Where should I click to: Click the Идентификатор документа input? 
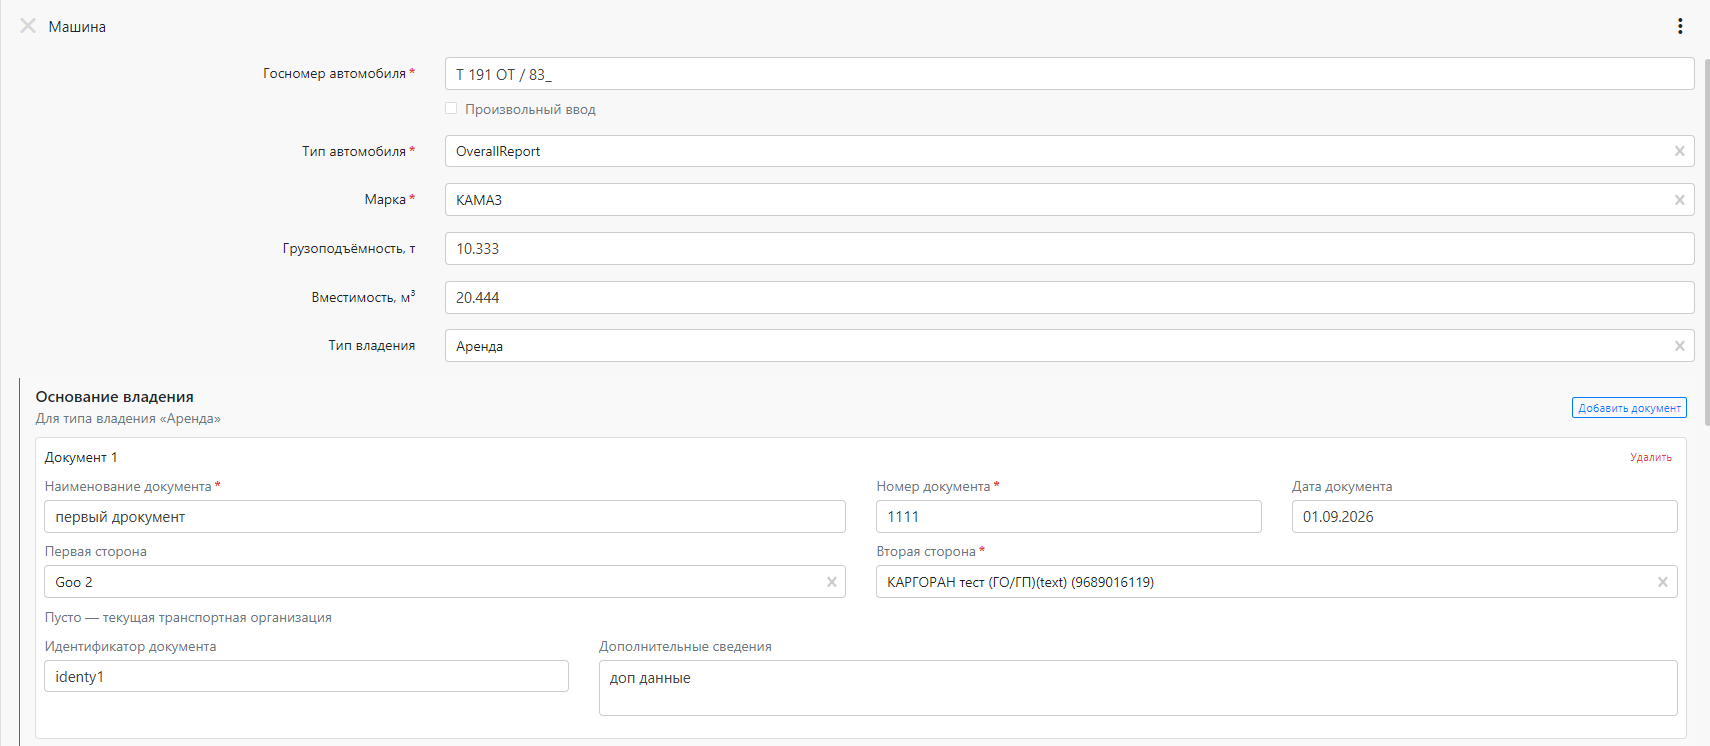(x=306, y=677)
